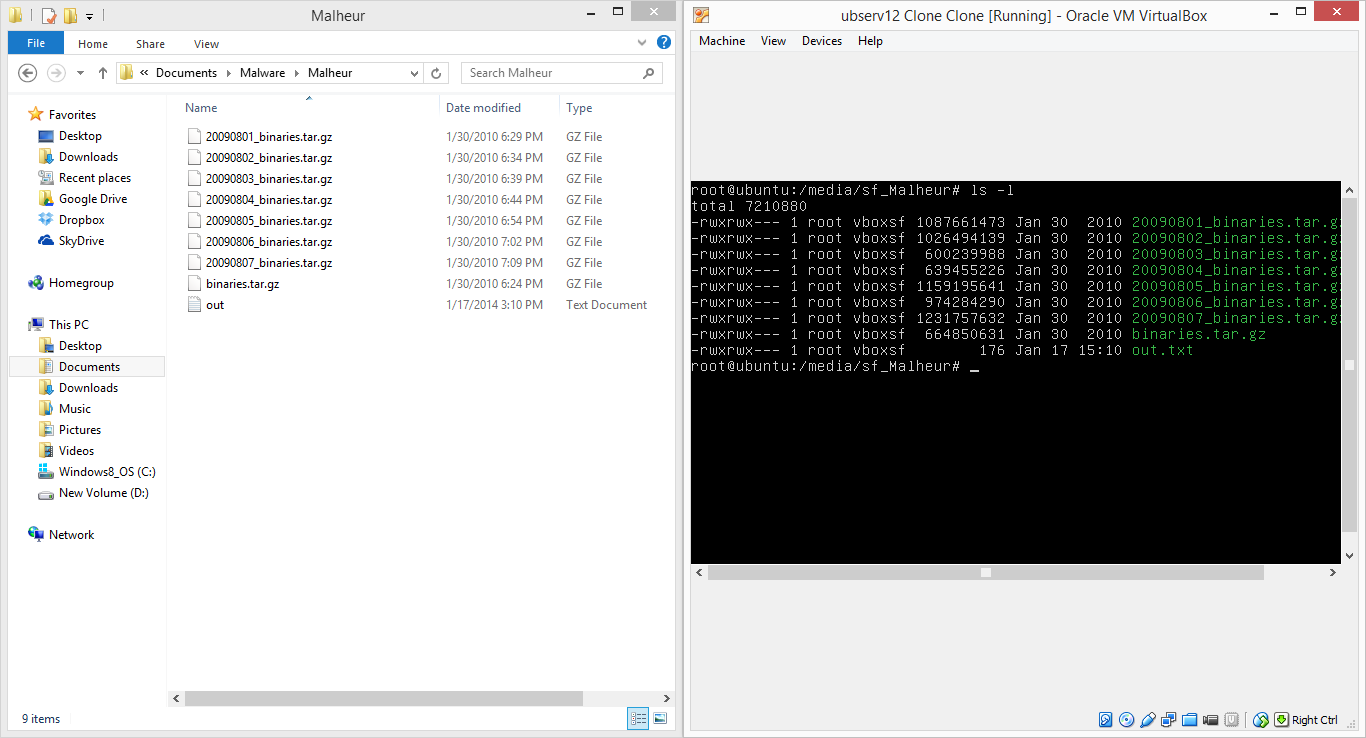Click the hard disk activity icon in VirtualBox
The image size is (1366, 738).
tap(1106, 719)
